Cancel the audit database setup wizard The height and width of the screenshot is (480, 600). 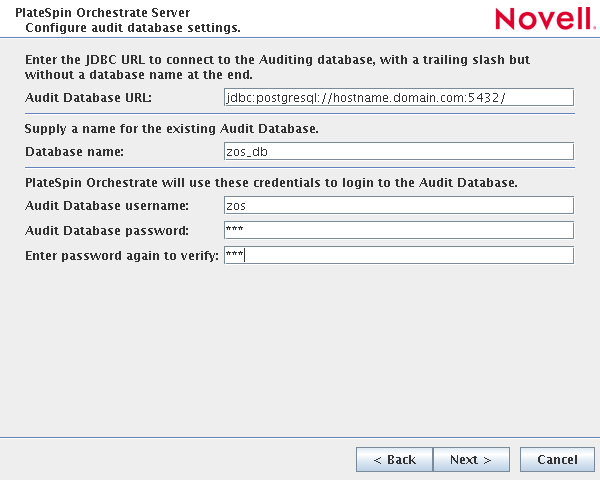(557, 459)
